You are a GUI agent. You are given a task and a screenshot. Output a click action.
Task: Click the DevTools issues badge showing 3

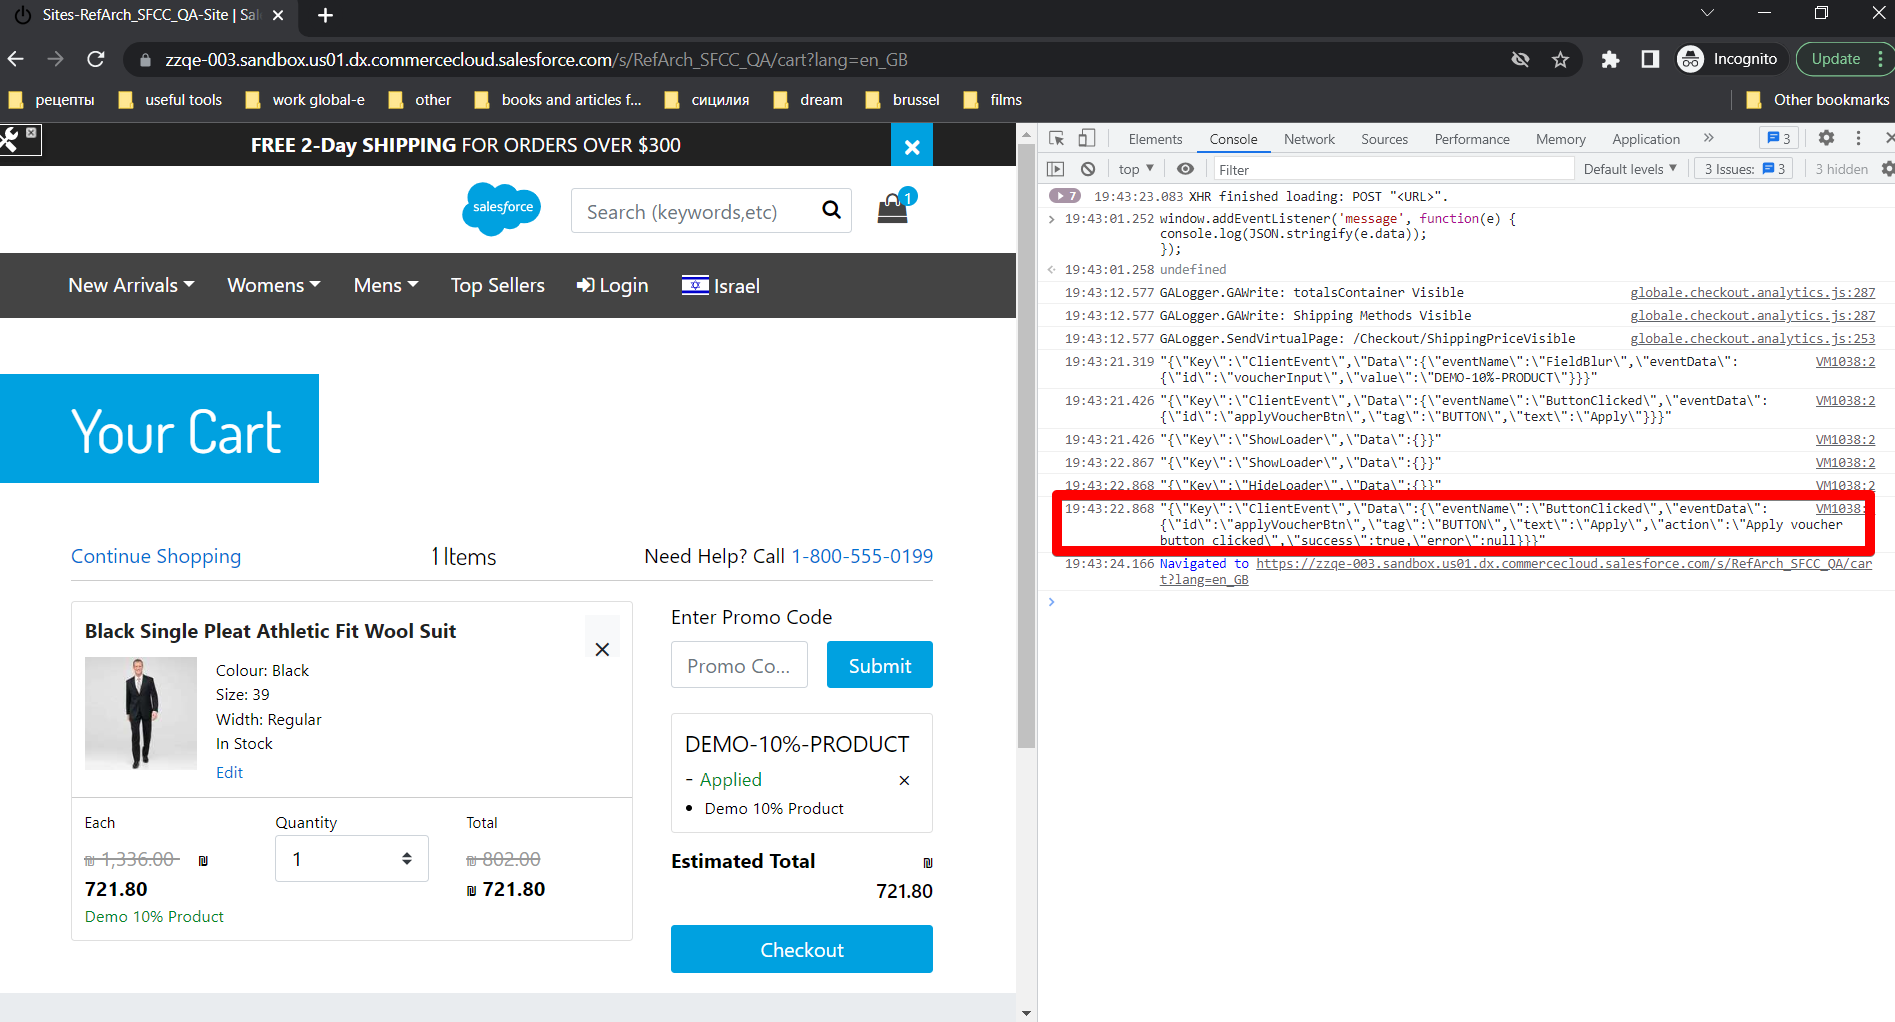pos(1778,138)
